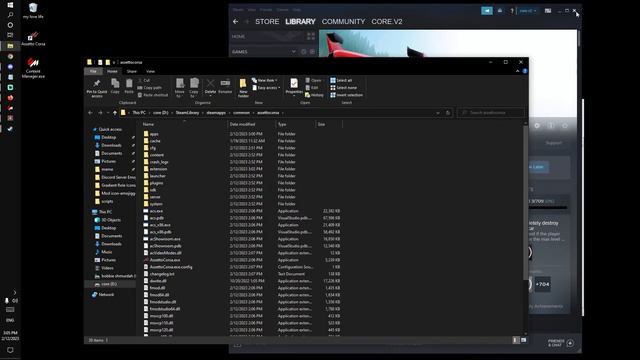
Task: Select Network in navigation pane
Action: click(x=106, y=294)
